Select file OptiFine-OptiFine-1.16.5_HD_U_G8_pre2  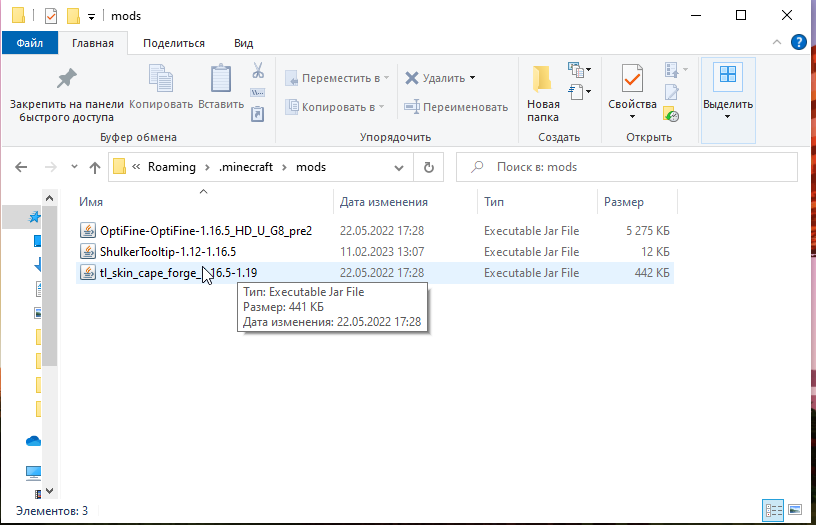coord(206,231)
